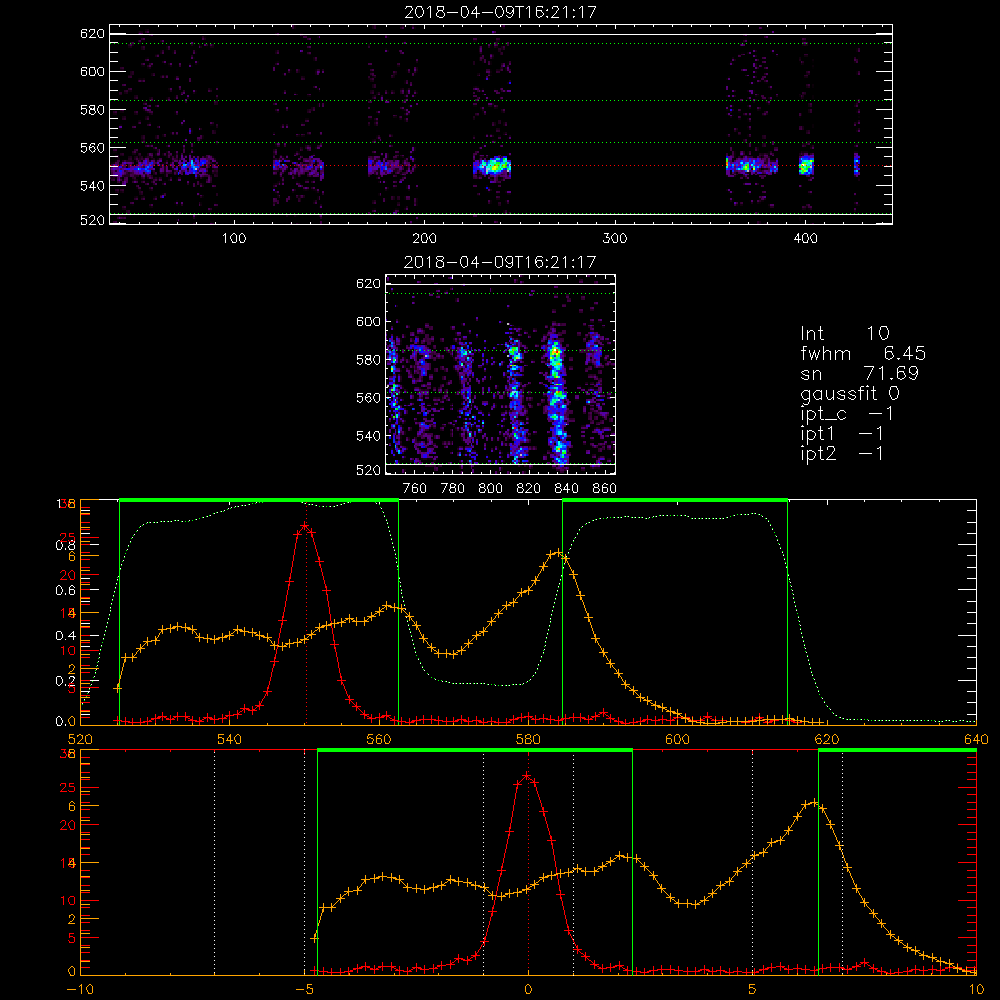The width and height of the screenshot is (1000, 1000).
Task: Click the '100' x-axis label of top spectrogram
Action: pyautogui.click(x=234, y=239)
